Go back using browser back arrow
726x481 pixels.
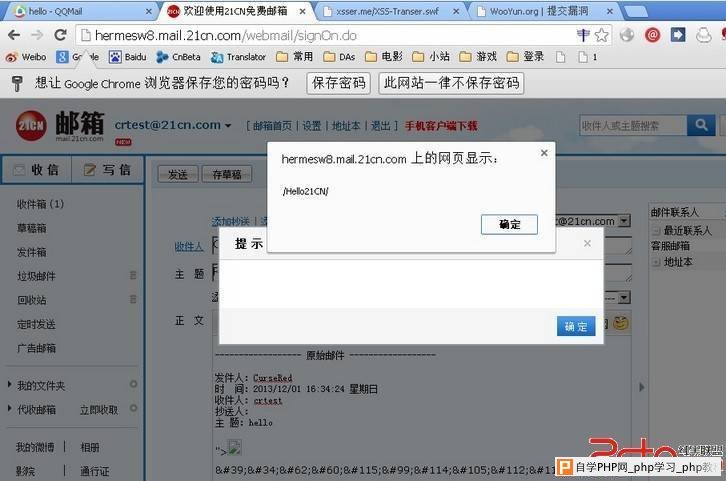coord(14,35)
